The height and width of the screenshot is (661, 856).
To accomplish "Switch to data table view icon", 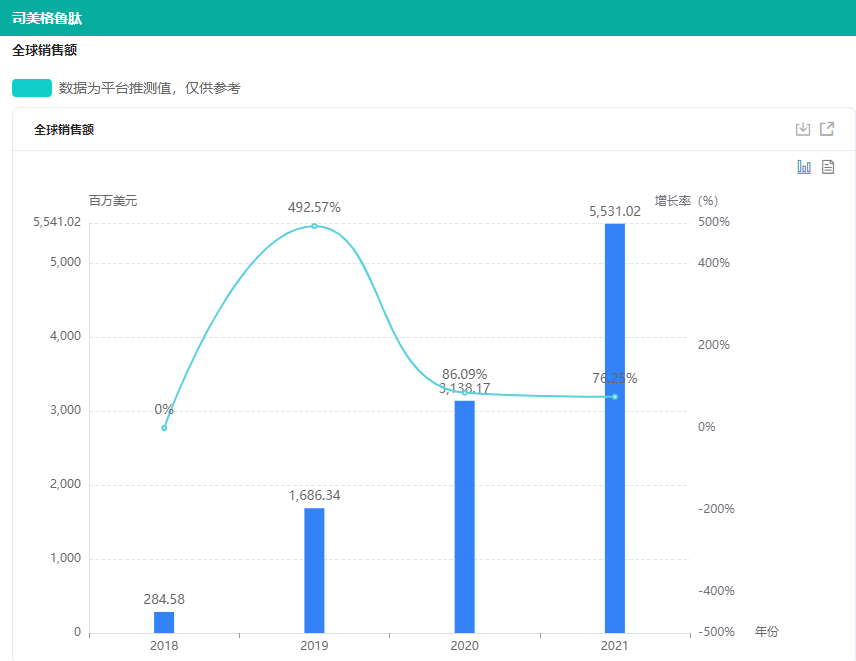I will tap(828, 167).
